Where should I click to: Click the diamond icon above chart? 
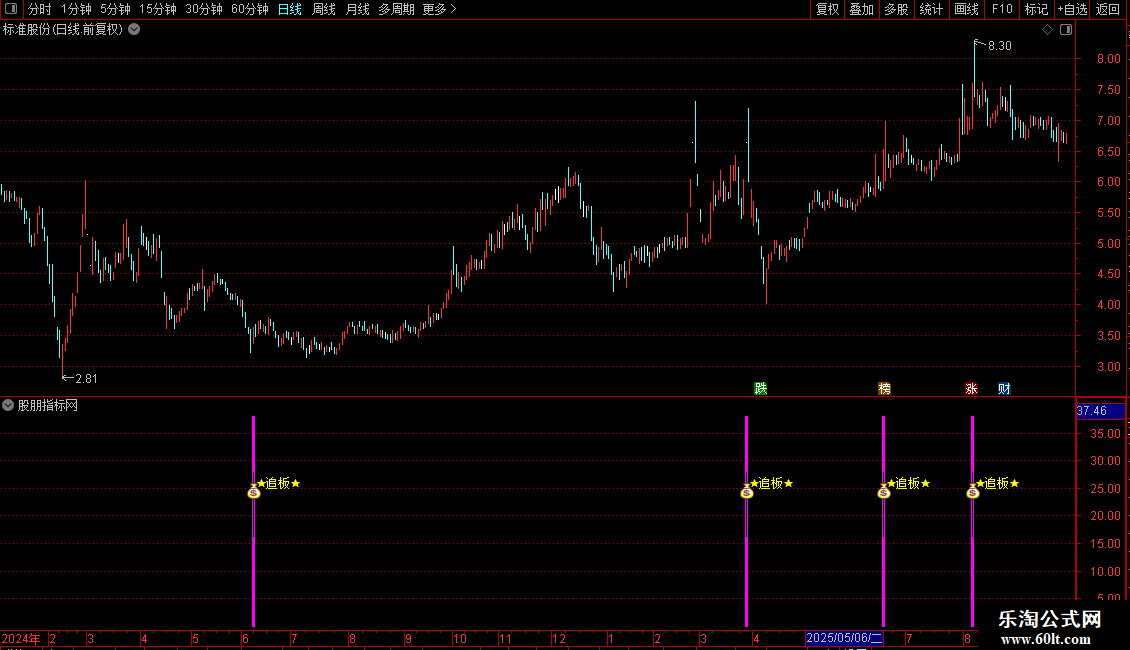click(x=1048, y=30)
